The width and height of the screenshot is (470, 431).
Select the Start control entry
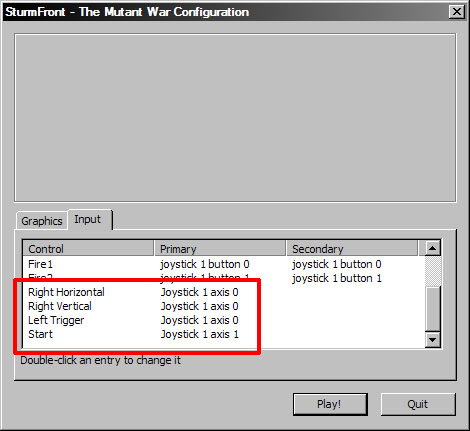coord(40,334)
